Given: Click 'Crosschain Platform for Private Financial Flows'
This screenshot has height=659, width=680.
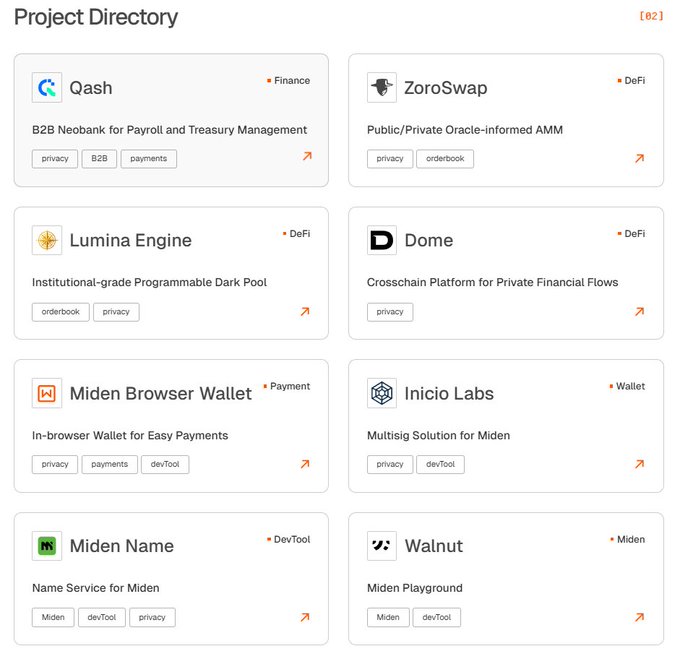Looking at the screenshot, I should tap(493, 283).
